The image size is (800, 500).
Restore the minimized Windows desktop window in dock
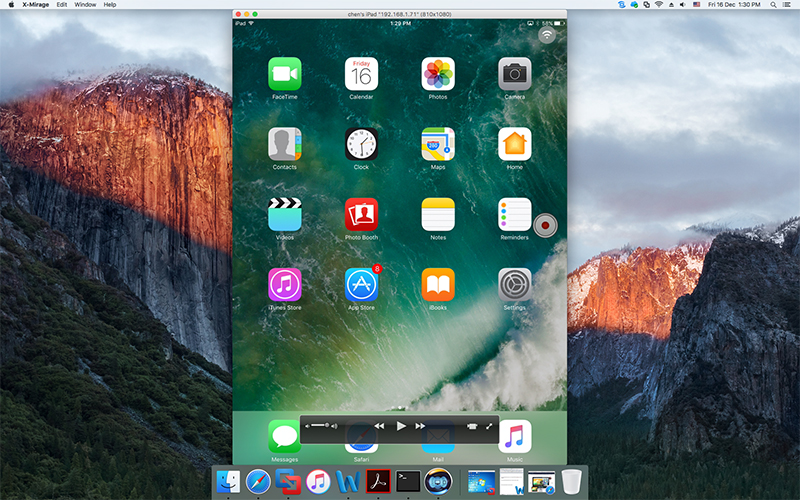pyautogui.click(x=481, y=482)
